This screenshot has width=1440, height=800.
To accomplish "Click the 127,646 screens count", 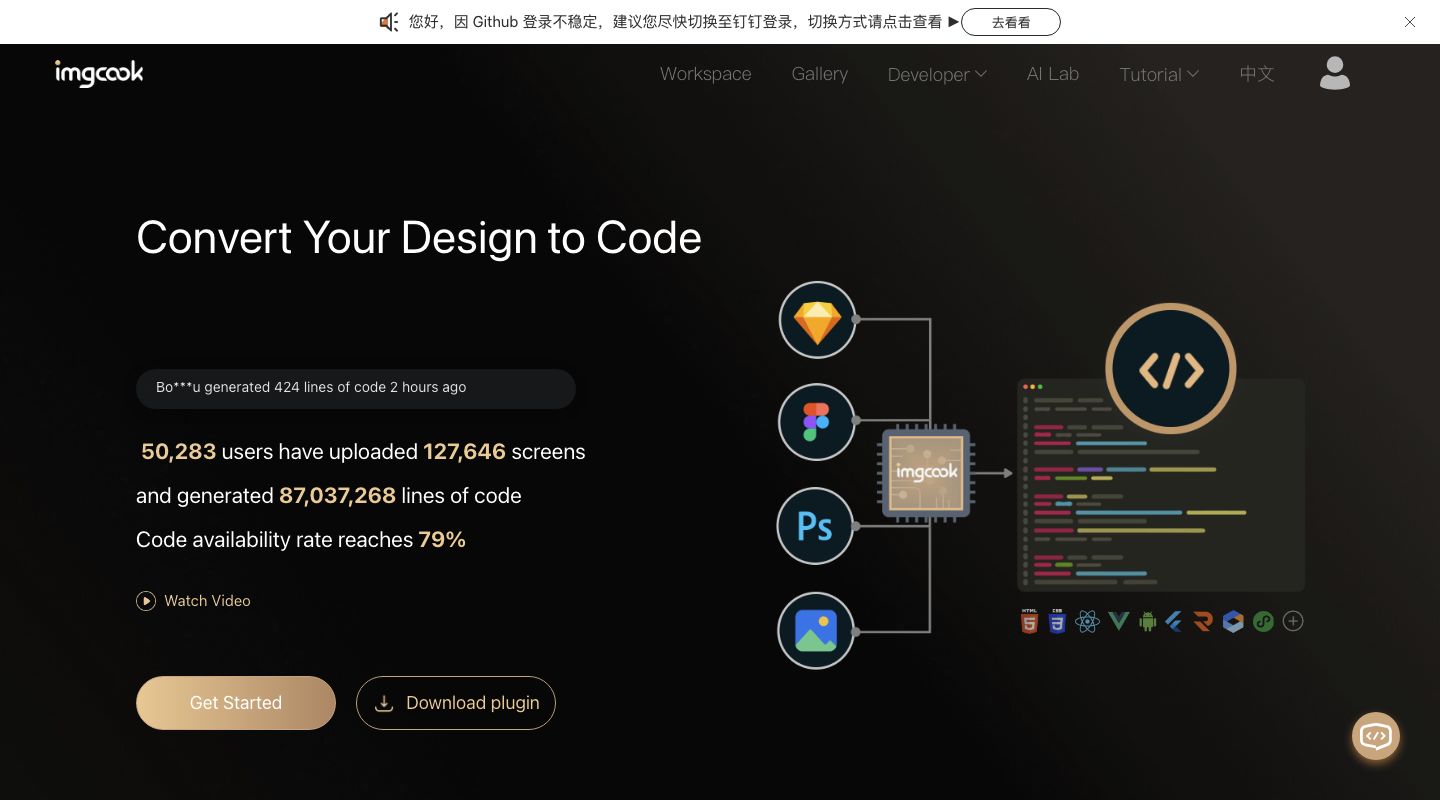I will tap(464, 452).
